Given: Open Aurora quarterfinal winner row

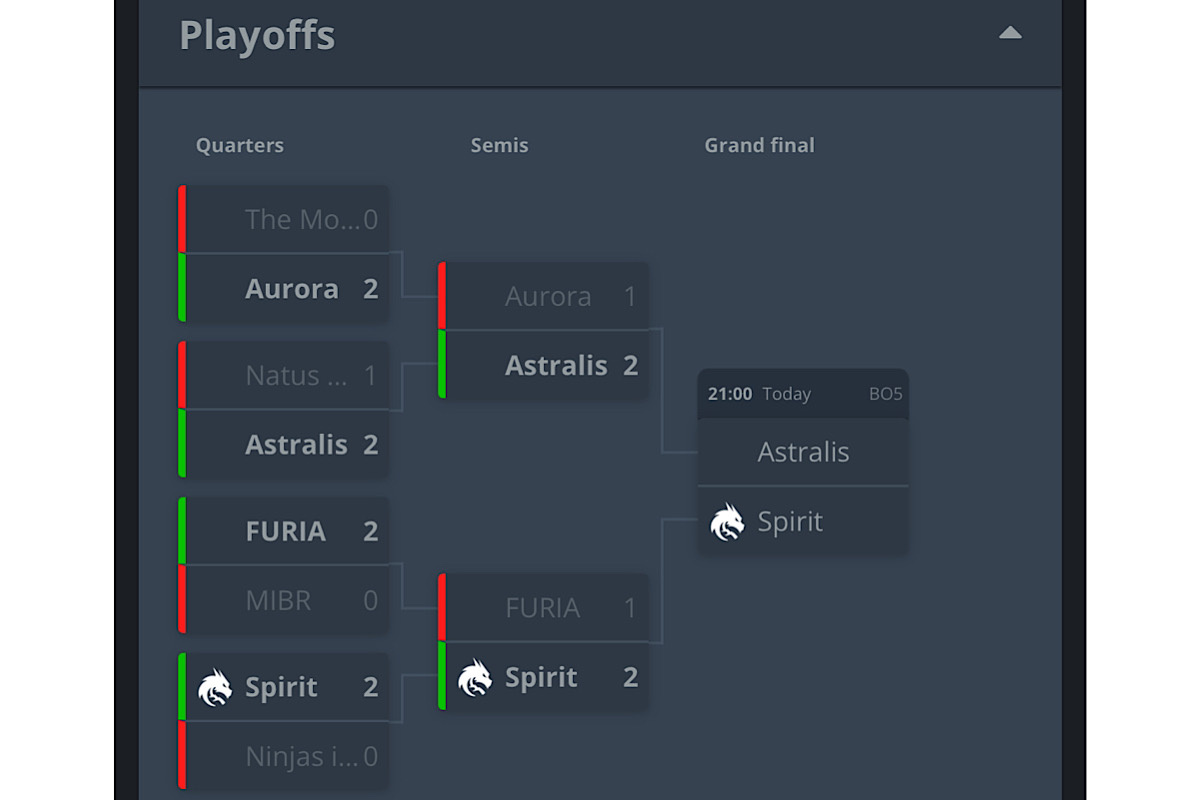Looking at the screenshot, I should (291, 289).
